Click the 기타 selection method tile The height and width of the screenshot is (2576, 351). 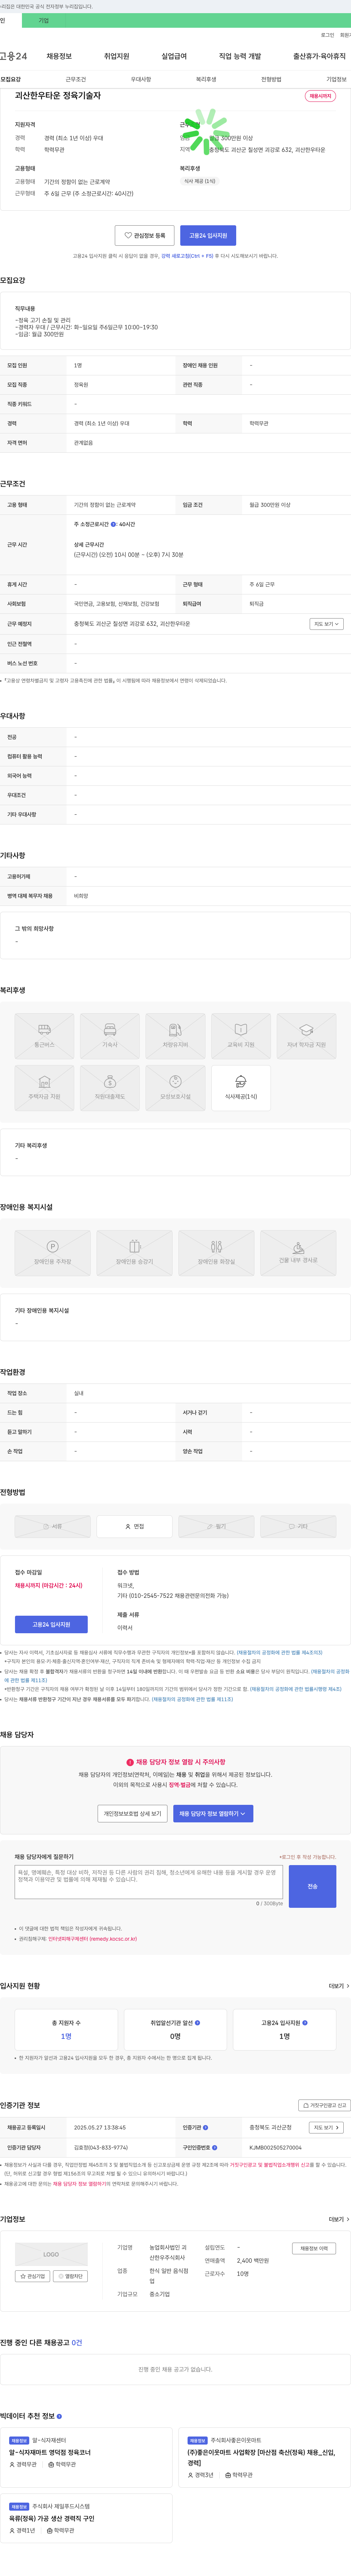(298, 1526)
